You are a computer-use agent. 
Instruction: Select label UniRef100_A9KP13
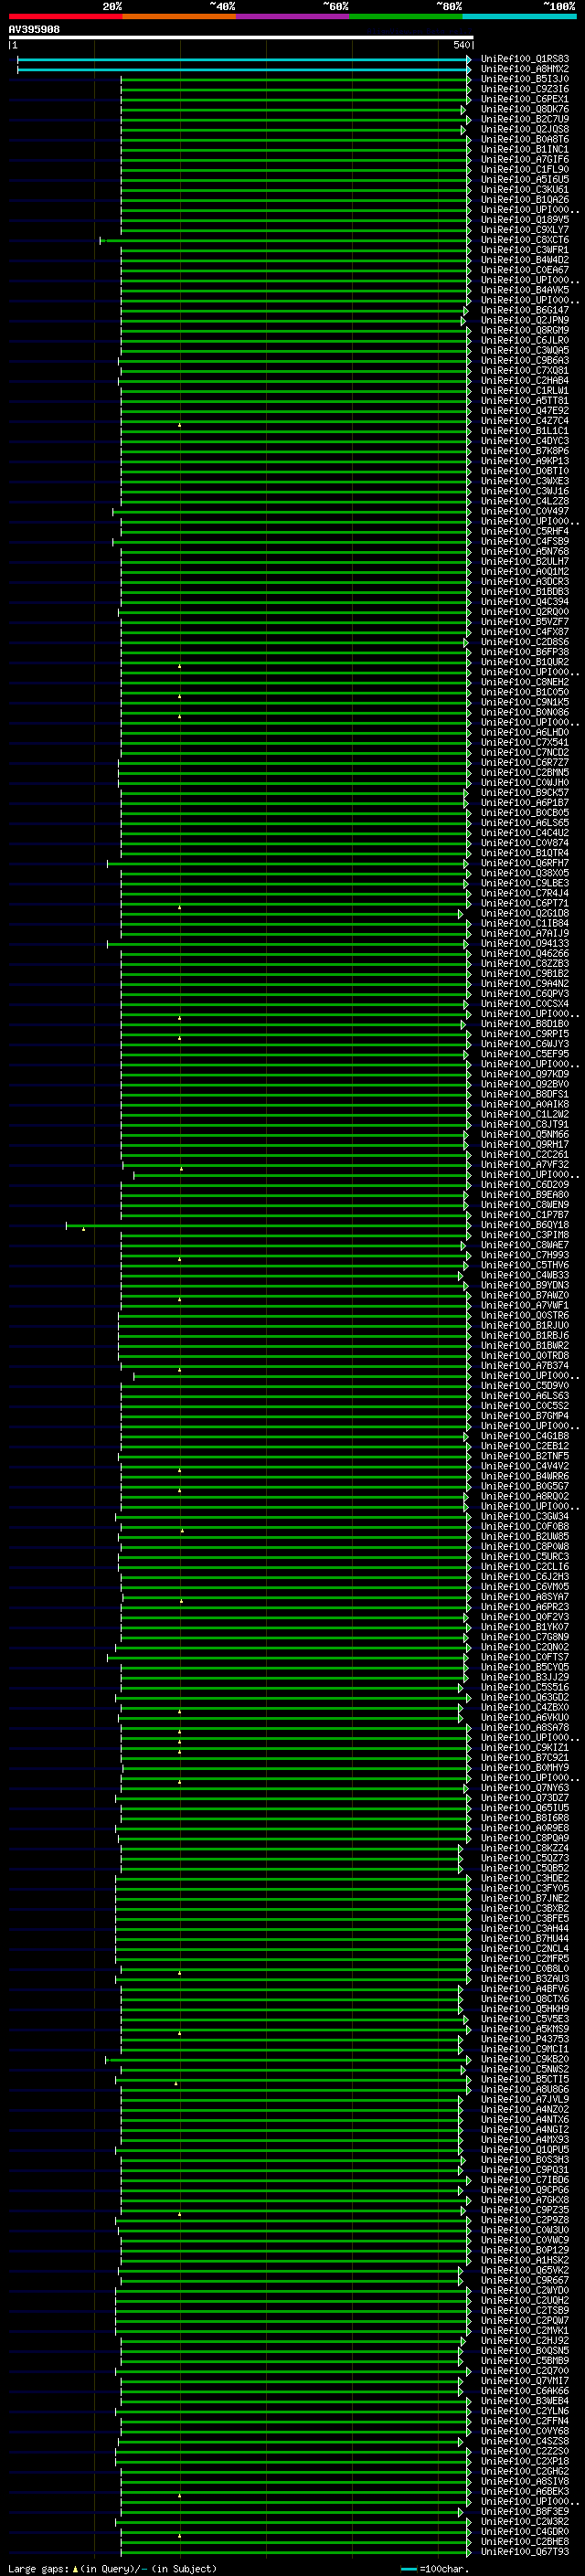click(x=525, y=461)
